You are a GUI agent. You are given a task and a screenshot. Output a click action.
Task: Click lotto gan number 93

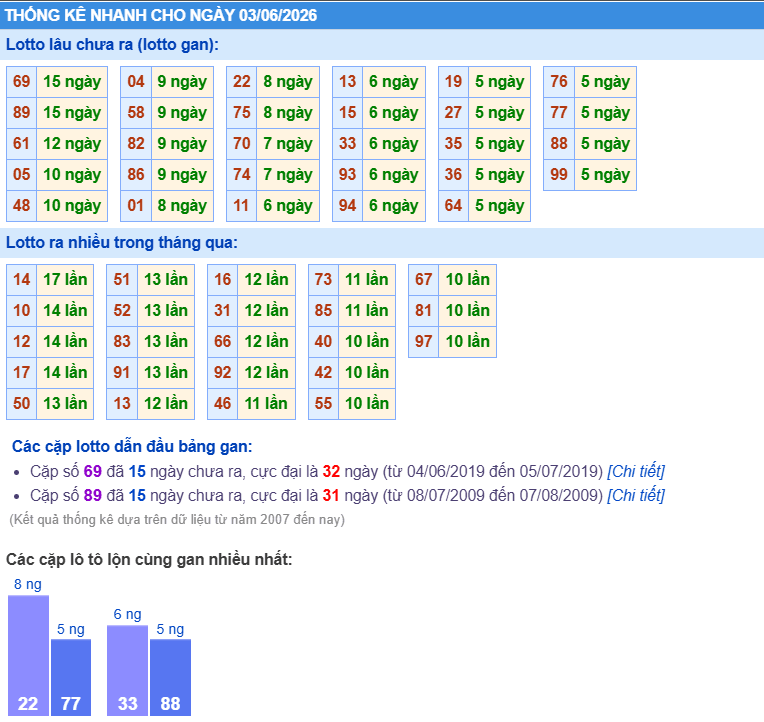pos(347,174)
